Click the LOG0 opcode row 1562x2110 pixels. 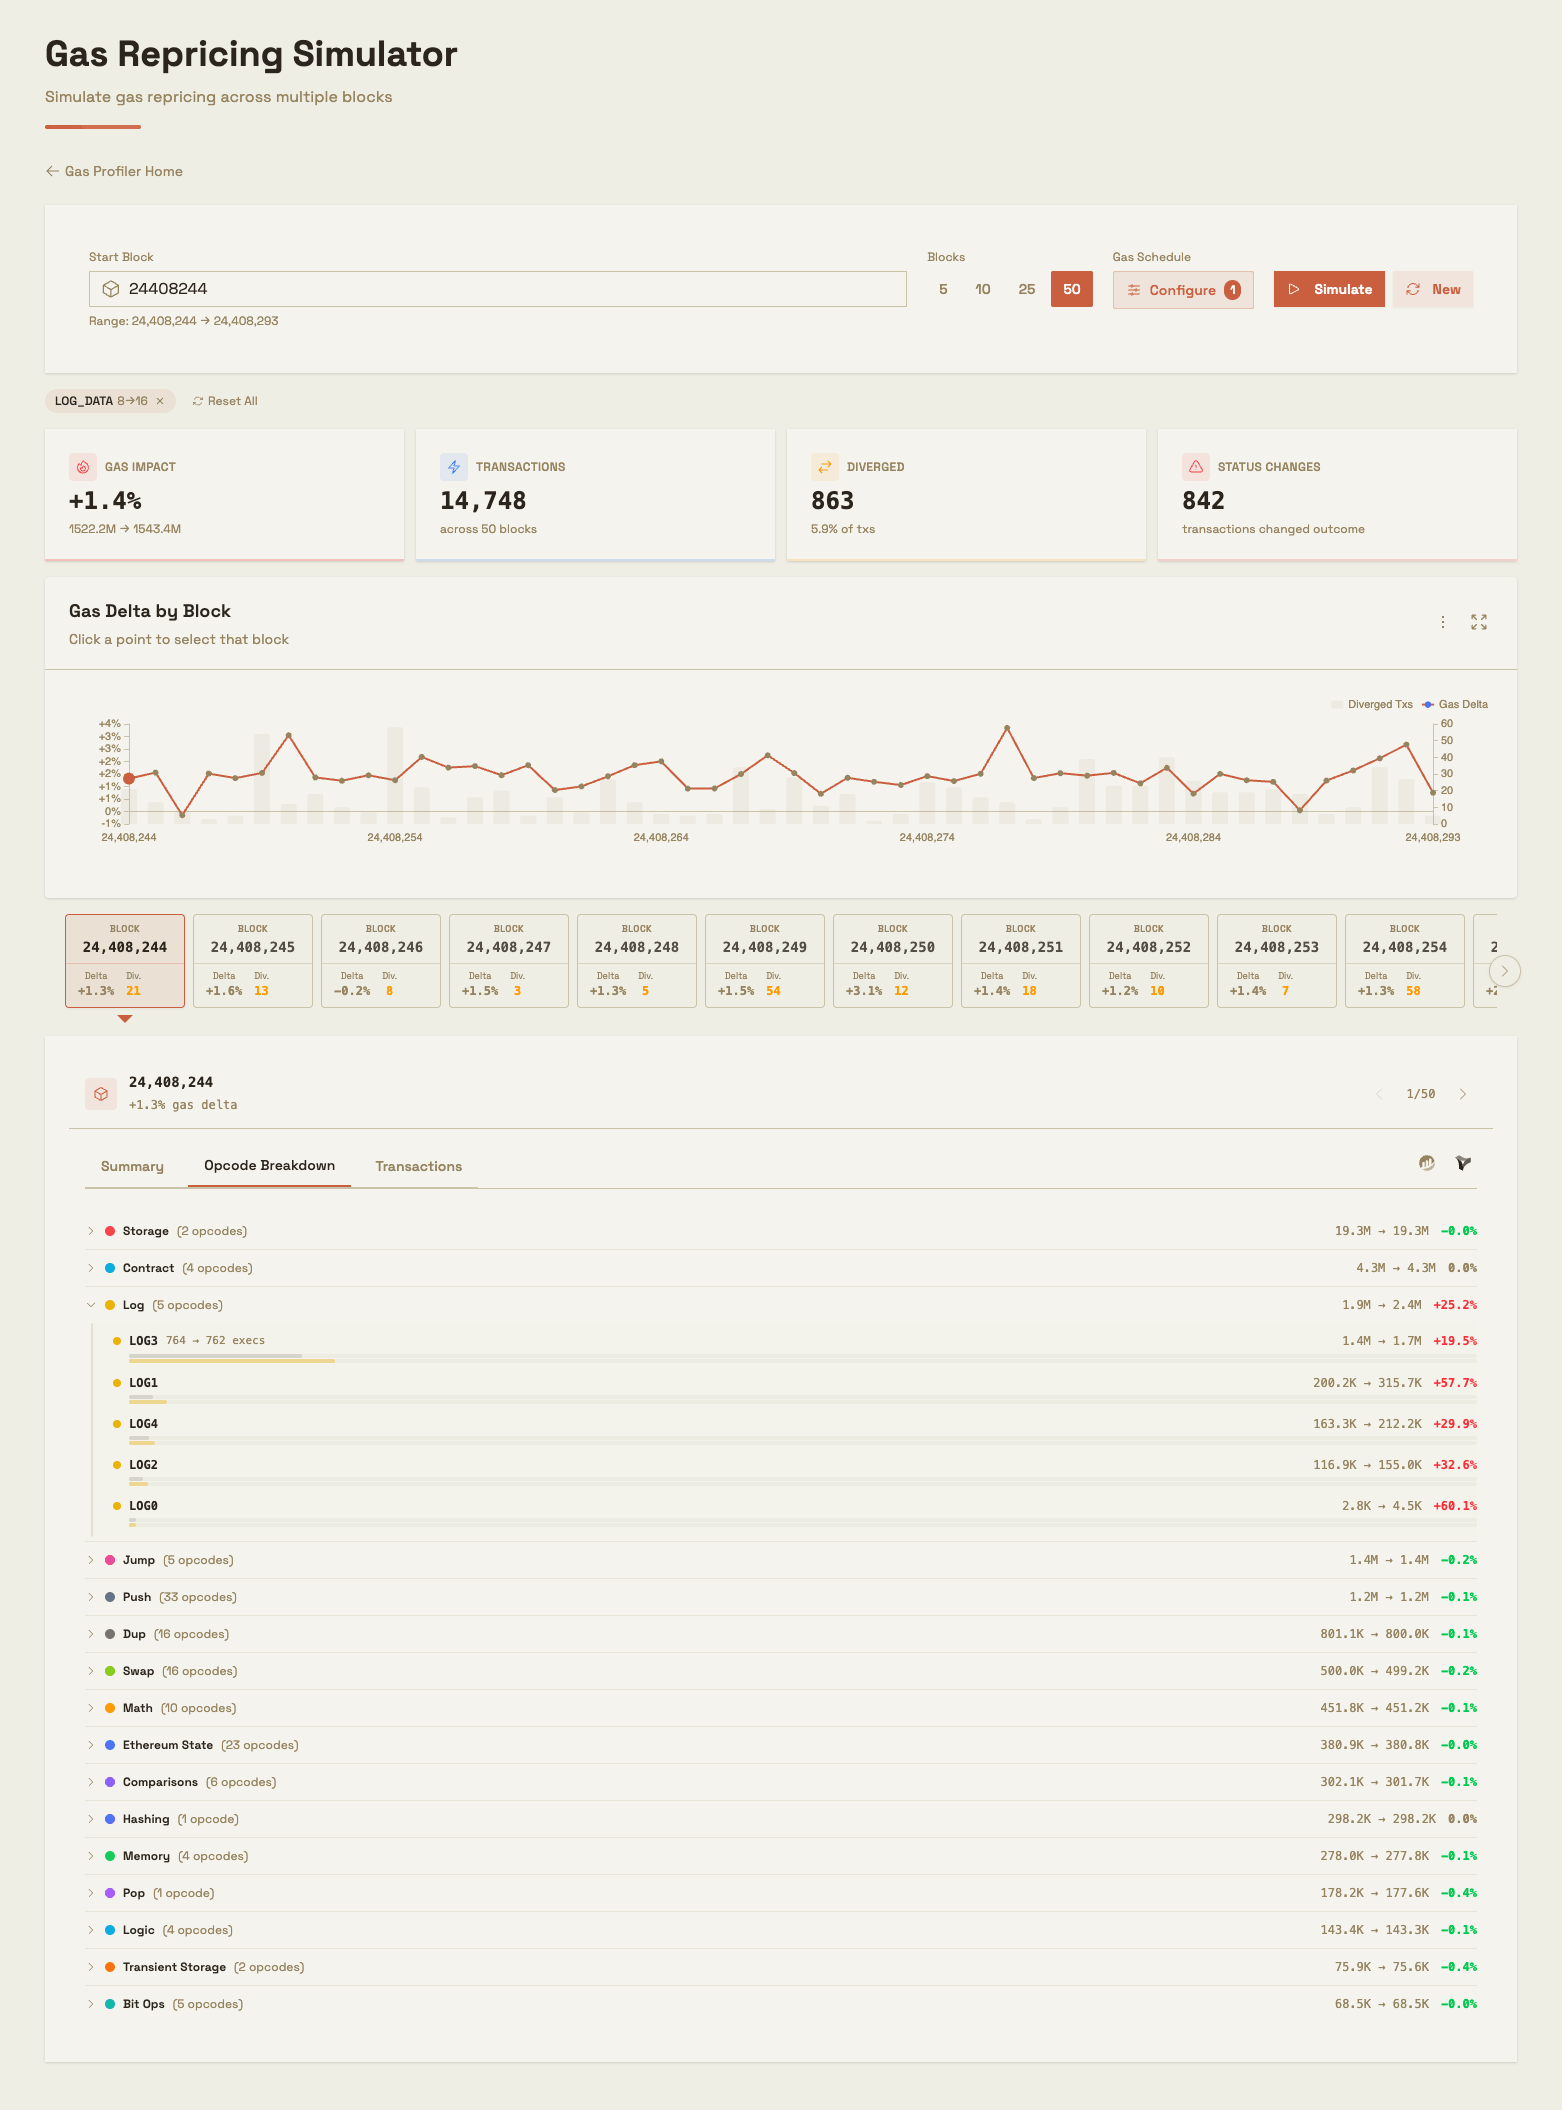coord(795,1511)
